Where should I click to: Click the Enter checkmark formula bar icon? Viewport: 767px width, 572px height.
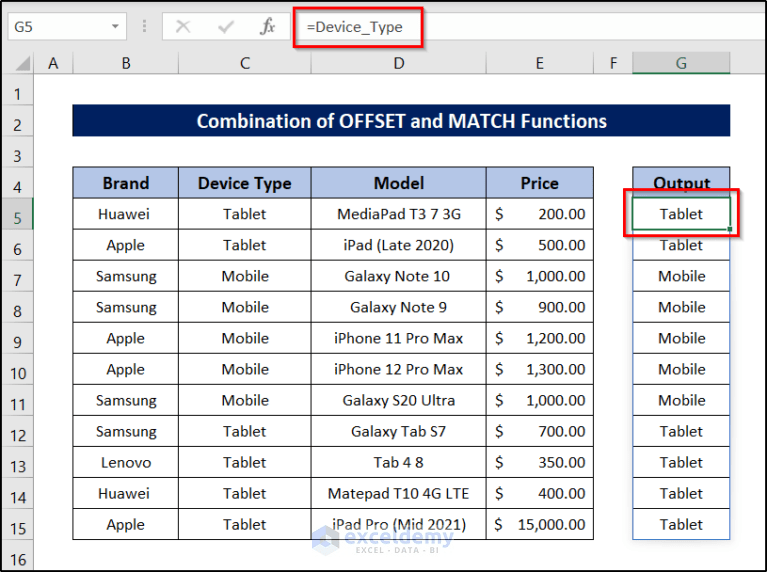[x=226, y=26]
